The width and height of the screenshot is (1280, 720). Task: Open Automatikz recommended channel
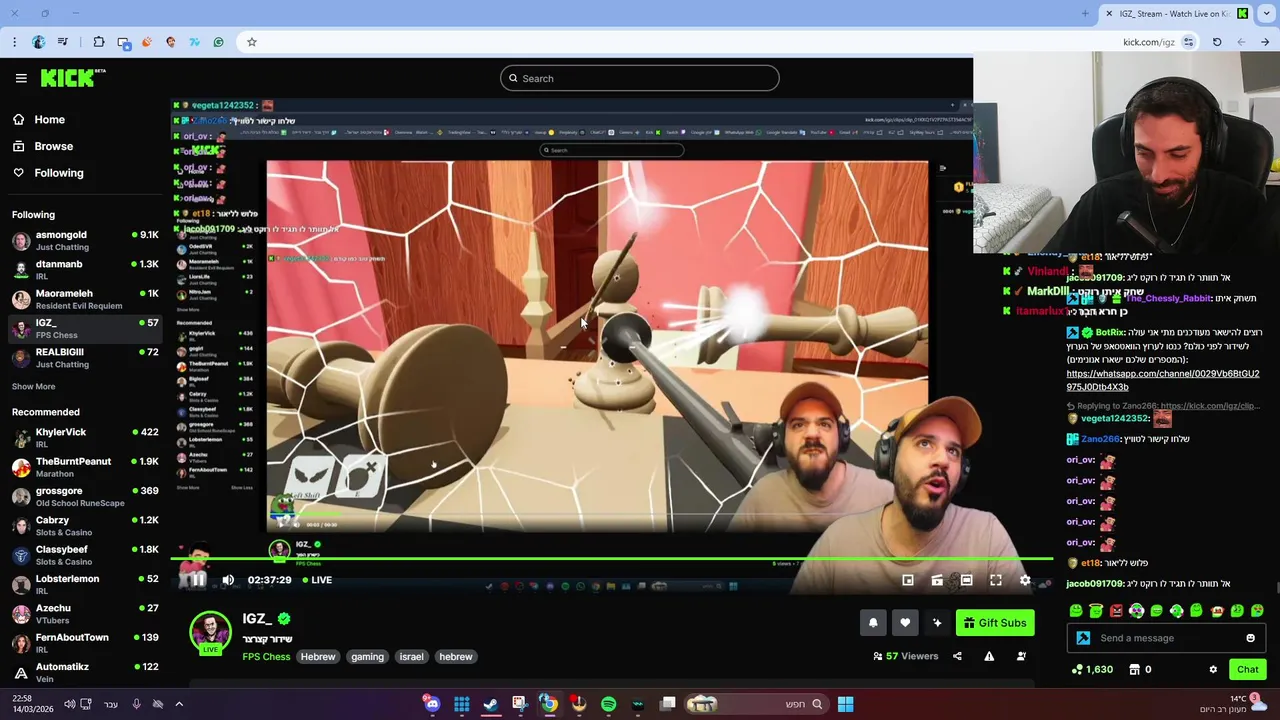[x=84, y=672]
